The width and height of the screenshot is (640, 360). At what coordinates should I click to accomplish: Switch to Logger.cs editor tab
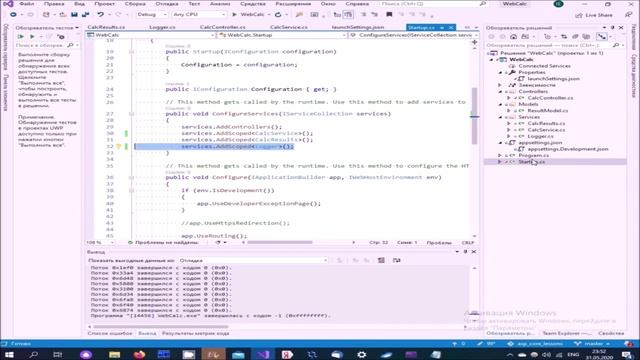162,27
